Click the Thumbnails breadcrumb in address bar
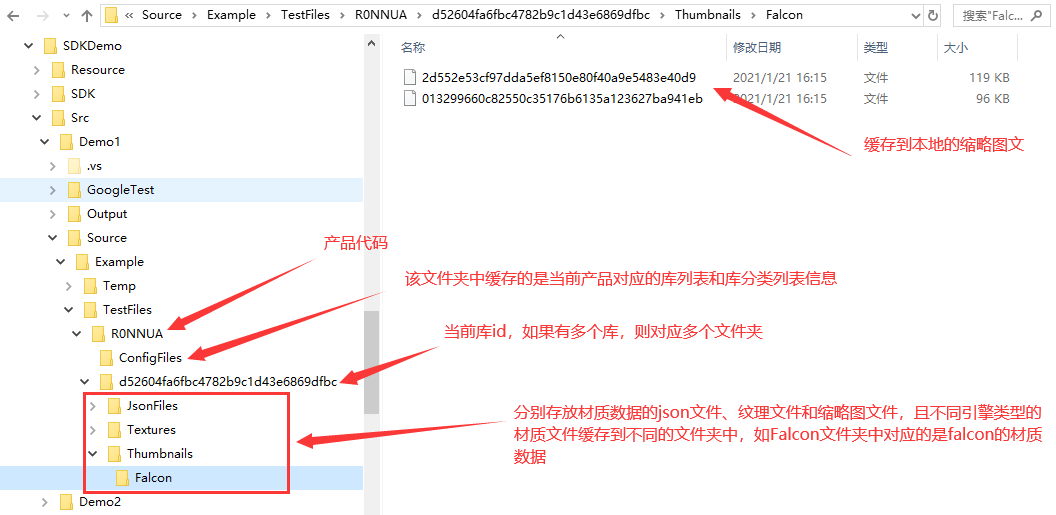 708,15
